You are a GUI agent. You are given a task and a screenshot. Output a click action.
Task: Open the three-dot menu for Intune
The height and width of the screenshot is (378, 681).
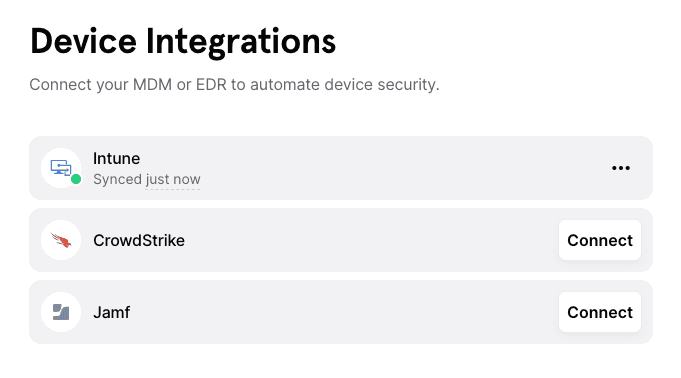[621, 168]
